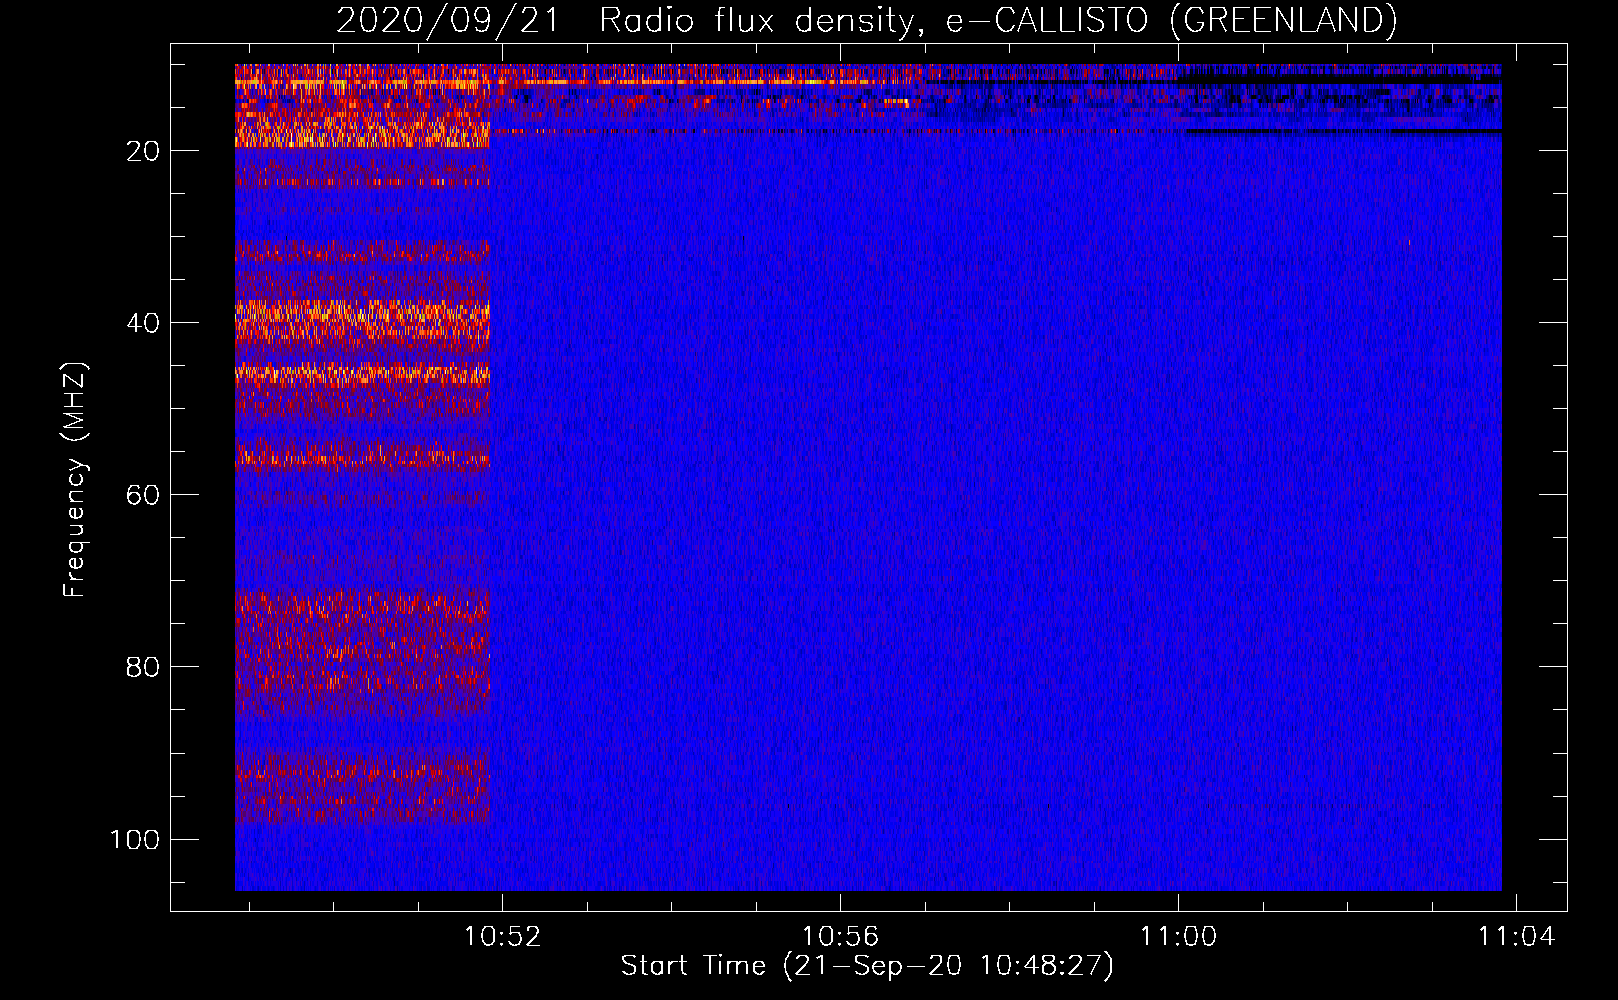Click the date '2020/09/21' in the title

(448, 20)
